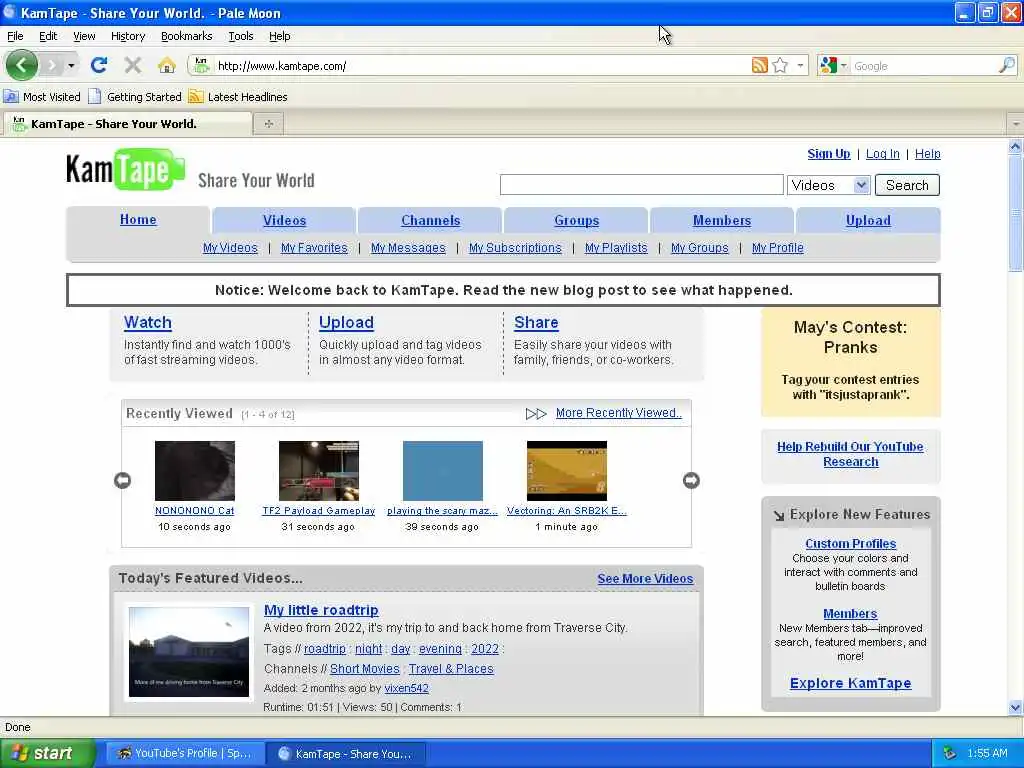1024x768 pixels.
Task: Switch to the Videos site tab
Action: (x=284, y=221)
